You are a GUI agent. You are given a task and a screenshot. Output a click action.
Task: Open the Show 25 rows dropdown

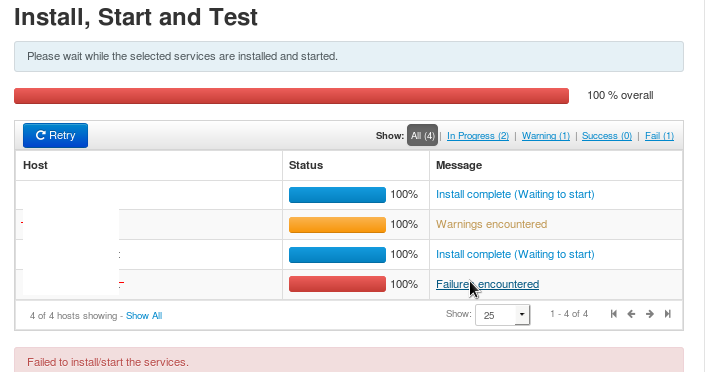click(x=502, y=315)
